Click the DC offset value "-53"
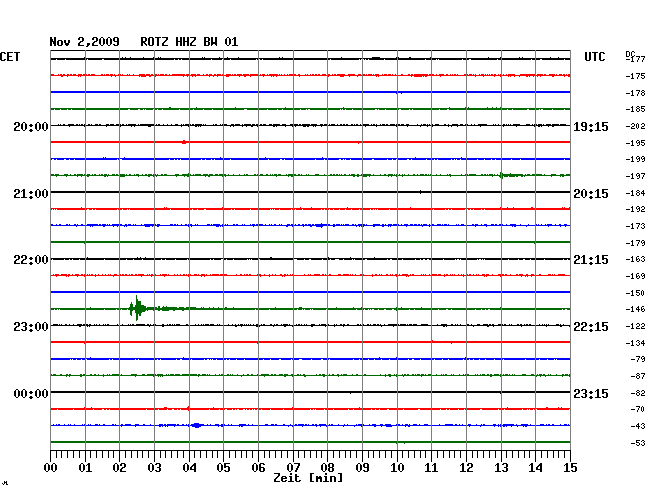 638,443
